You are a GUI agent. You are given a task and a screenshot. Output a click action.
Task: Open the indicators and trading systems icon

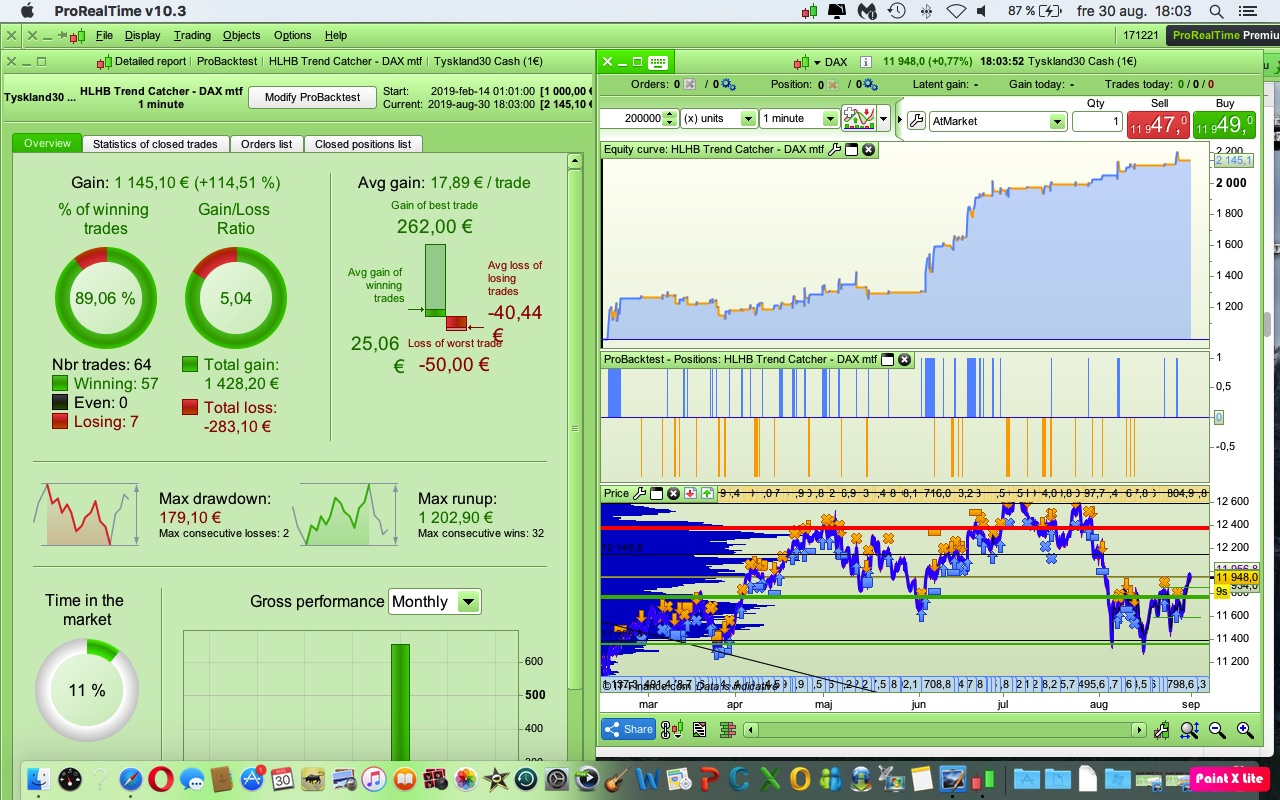coord(859,119)
